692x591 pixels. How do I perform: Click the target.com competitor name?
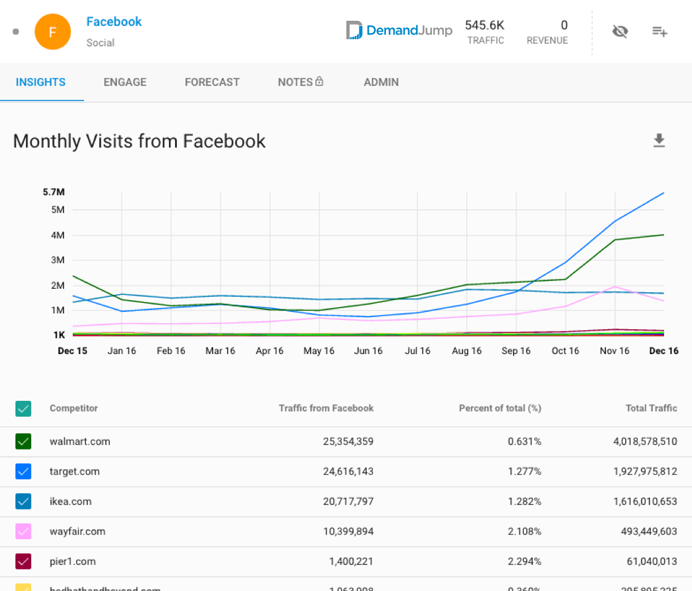click(75, 471)
